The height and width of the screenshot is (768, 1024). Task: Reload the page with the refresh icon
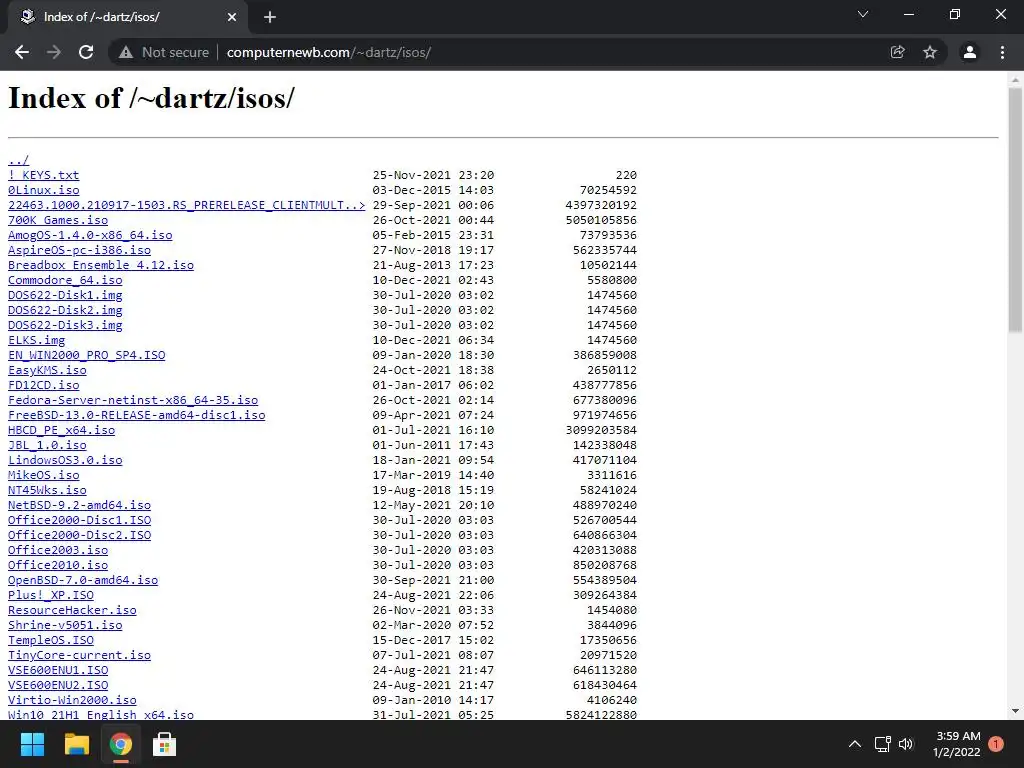tap(86, 52)
